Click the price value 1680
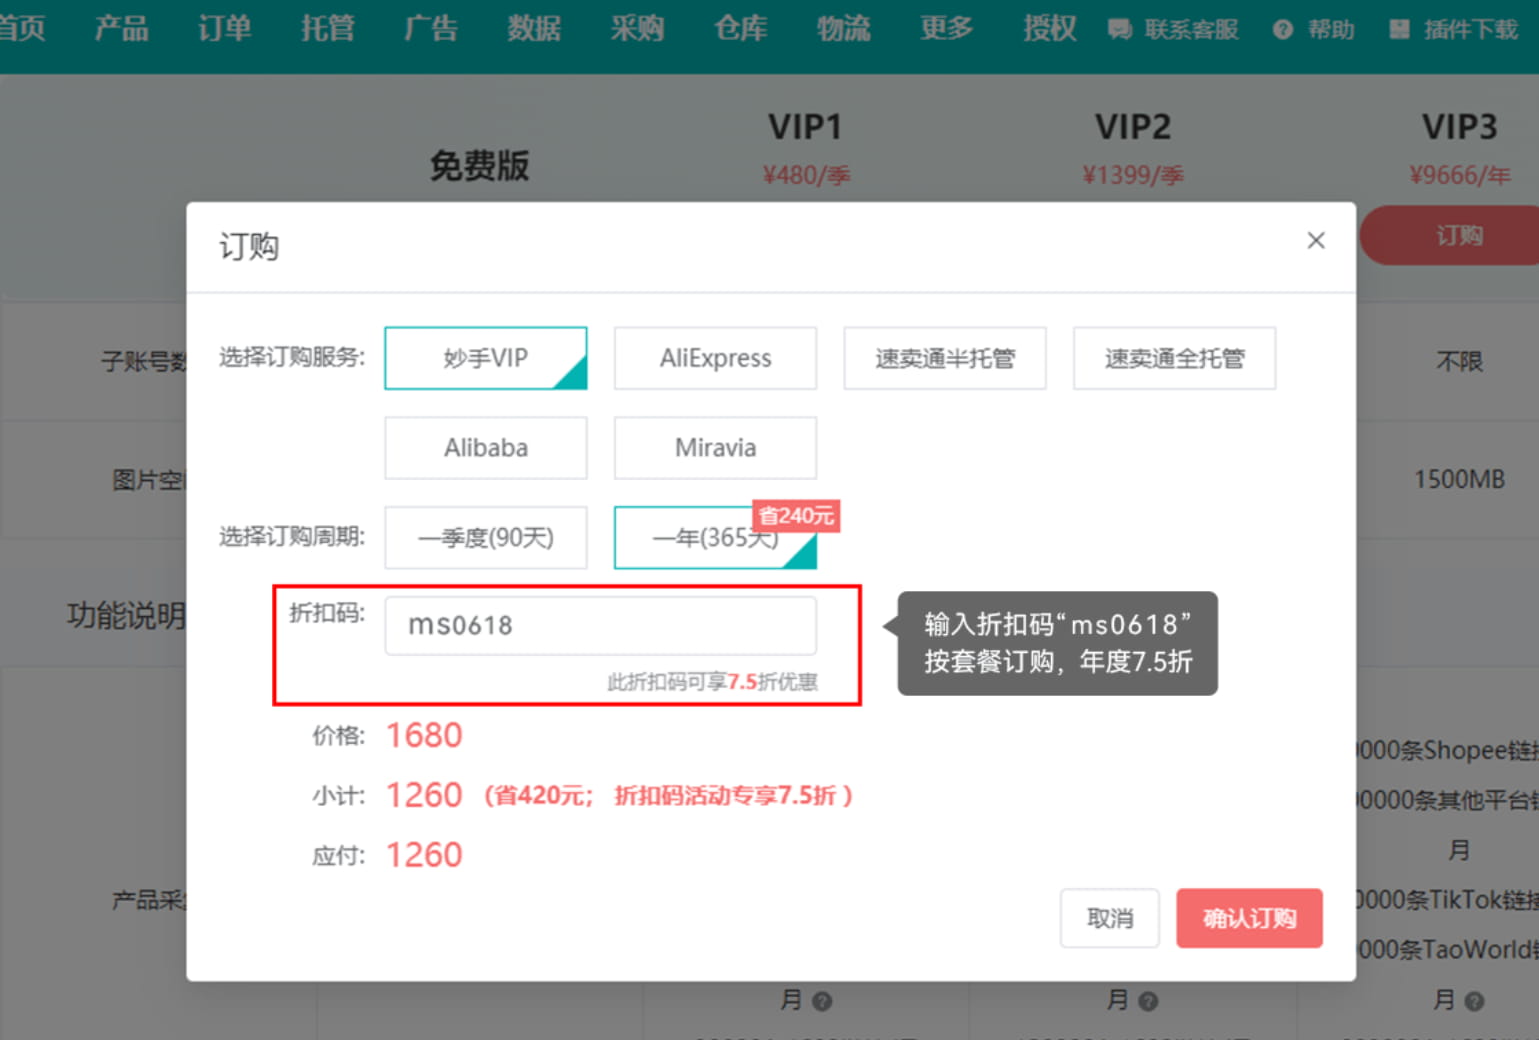 [424, 736]
